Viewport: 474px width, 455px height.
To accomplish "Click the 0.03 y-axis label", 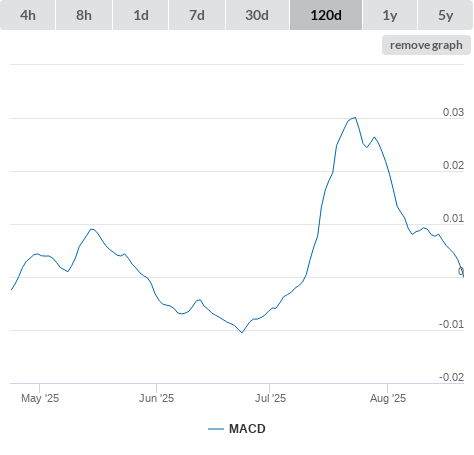I will [x=453, y=112].
